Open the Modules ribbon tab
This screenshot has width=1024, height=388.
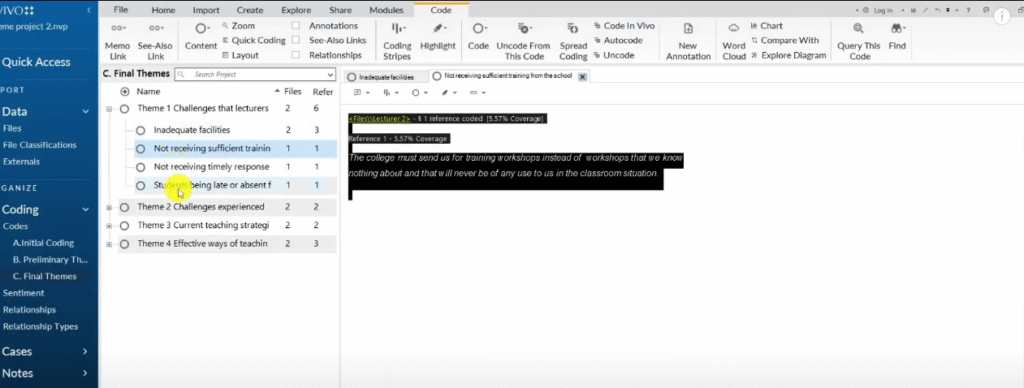click(x=386, y=10)
